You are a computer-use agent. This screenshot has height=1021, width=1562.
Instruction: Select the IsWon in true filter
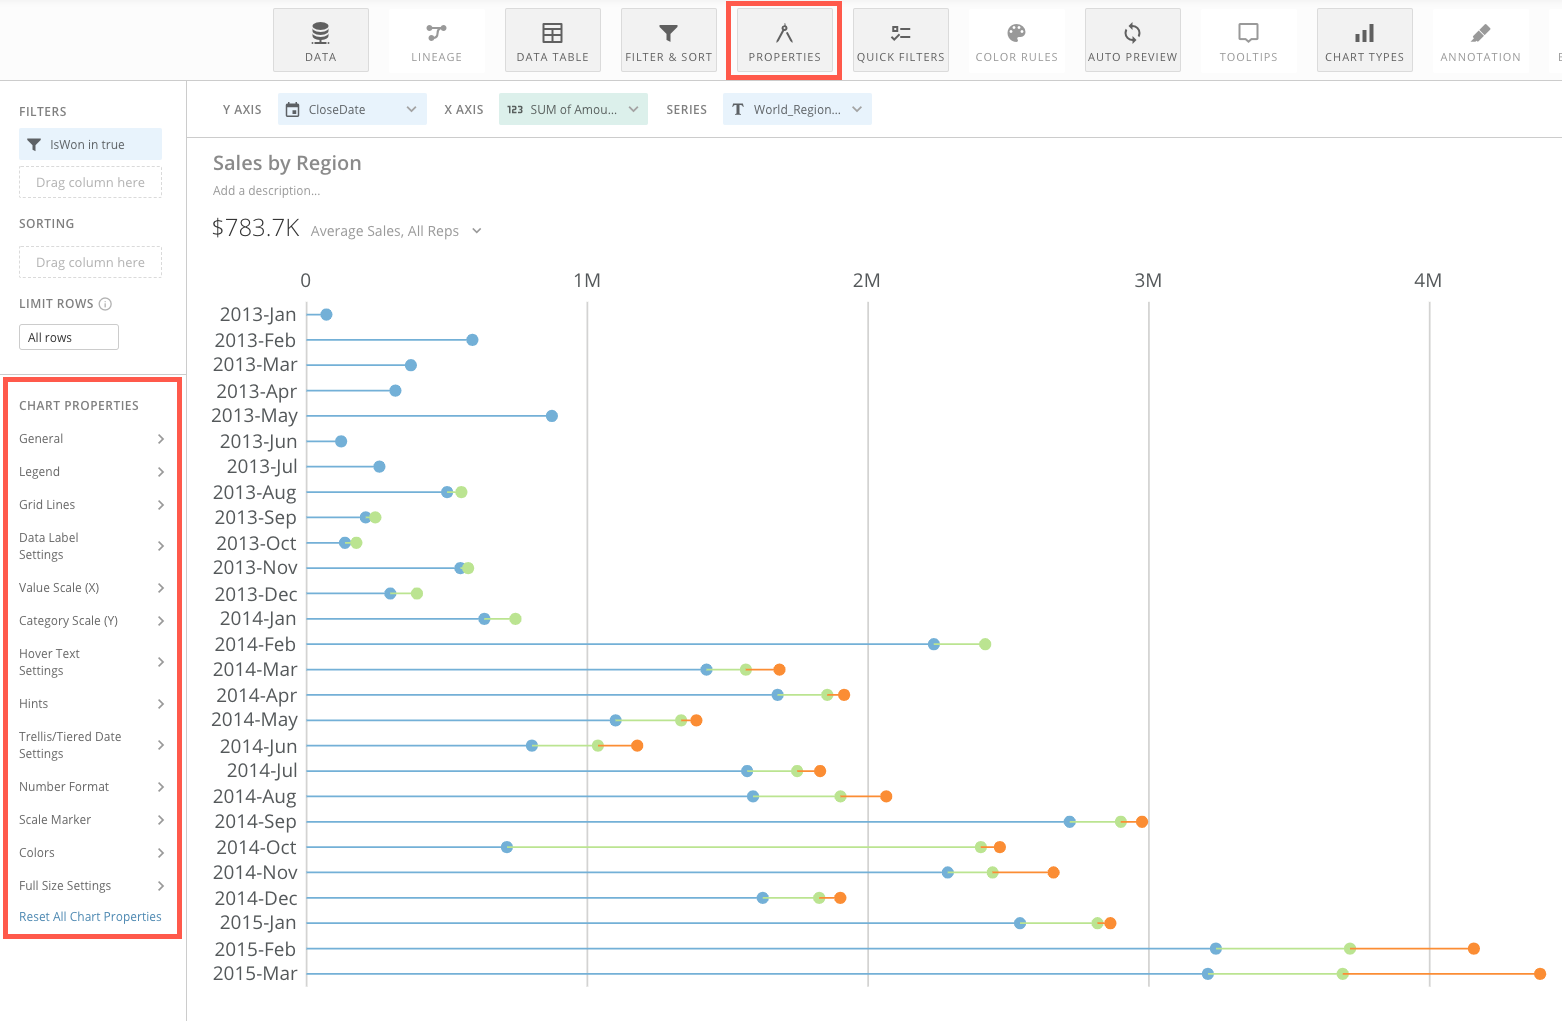(x=90, y=145)
